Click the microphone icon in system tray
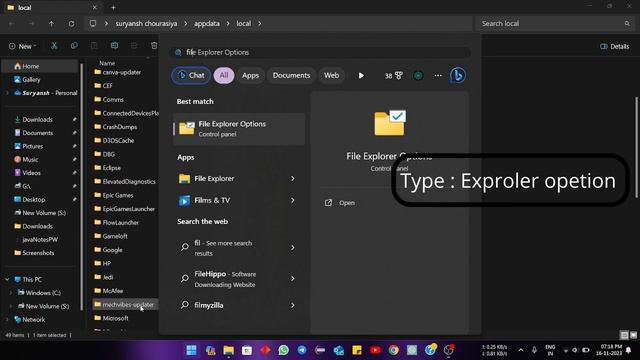This screenshot has height=360, width=640. [534, 350]
